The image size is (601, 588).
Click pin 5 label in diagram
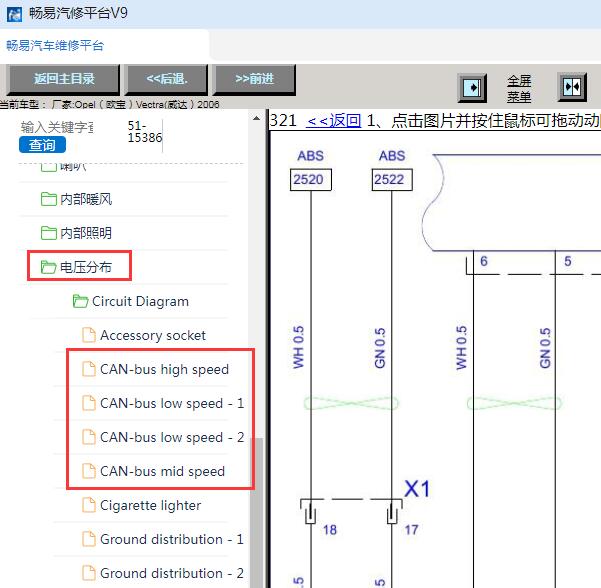point(568,261)
